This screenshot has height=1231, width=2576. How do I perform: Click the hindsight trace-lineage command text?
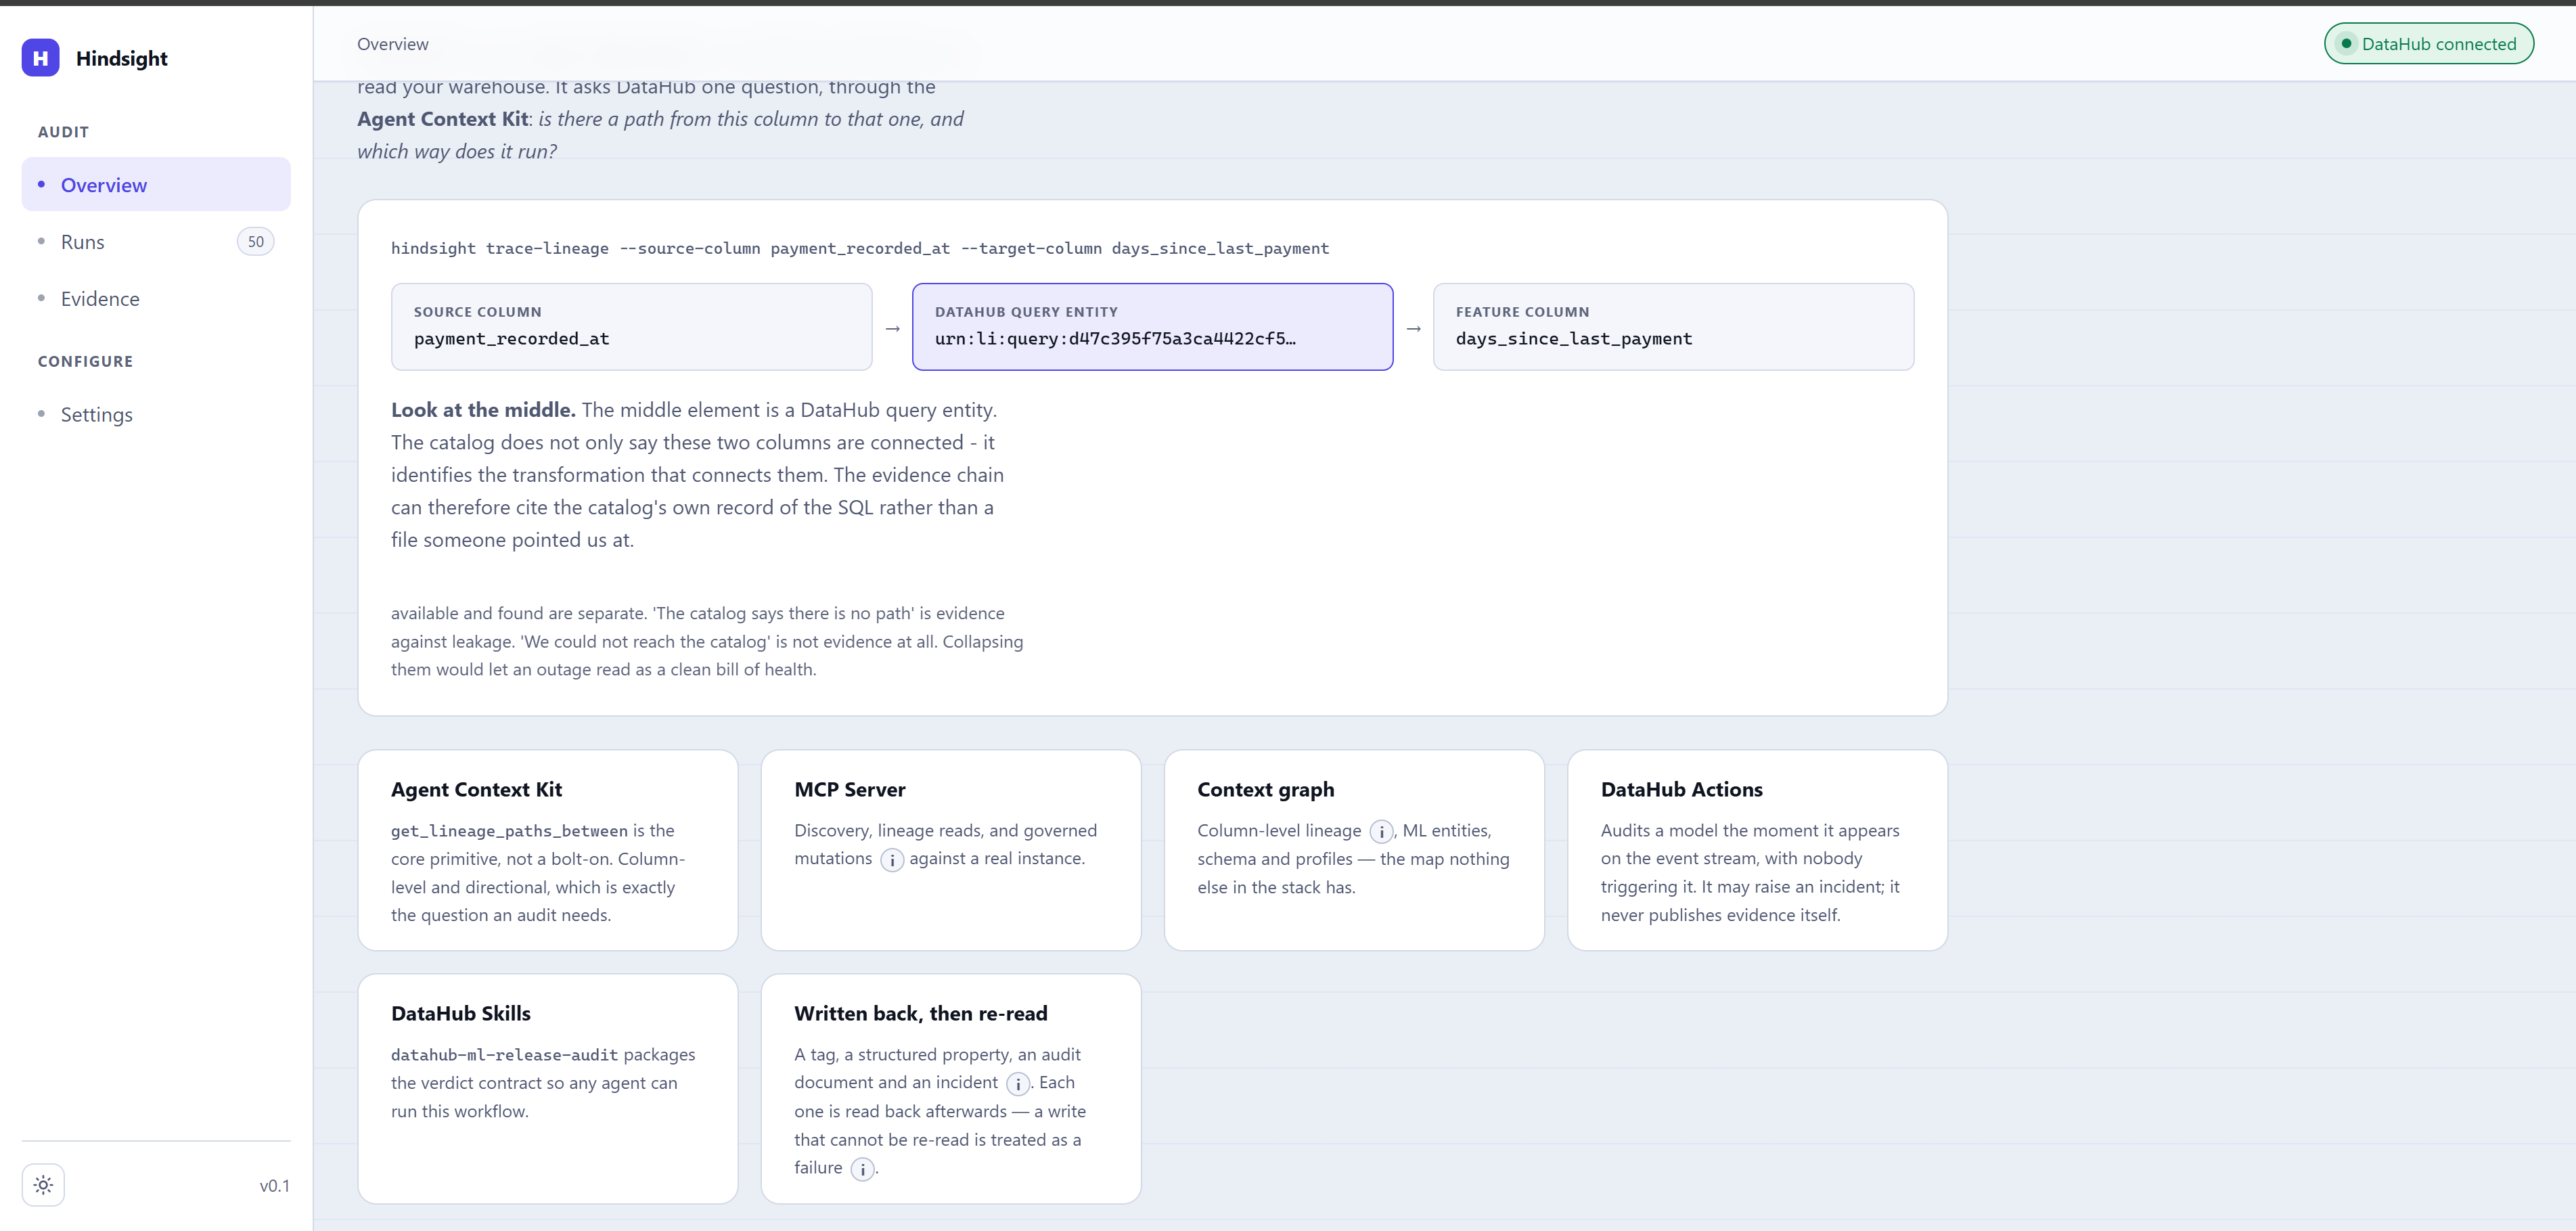click(860, 249)
